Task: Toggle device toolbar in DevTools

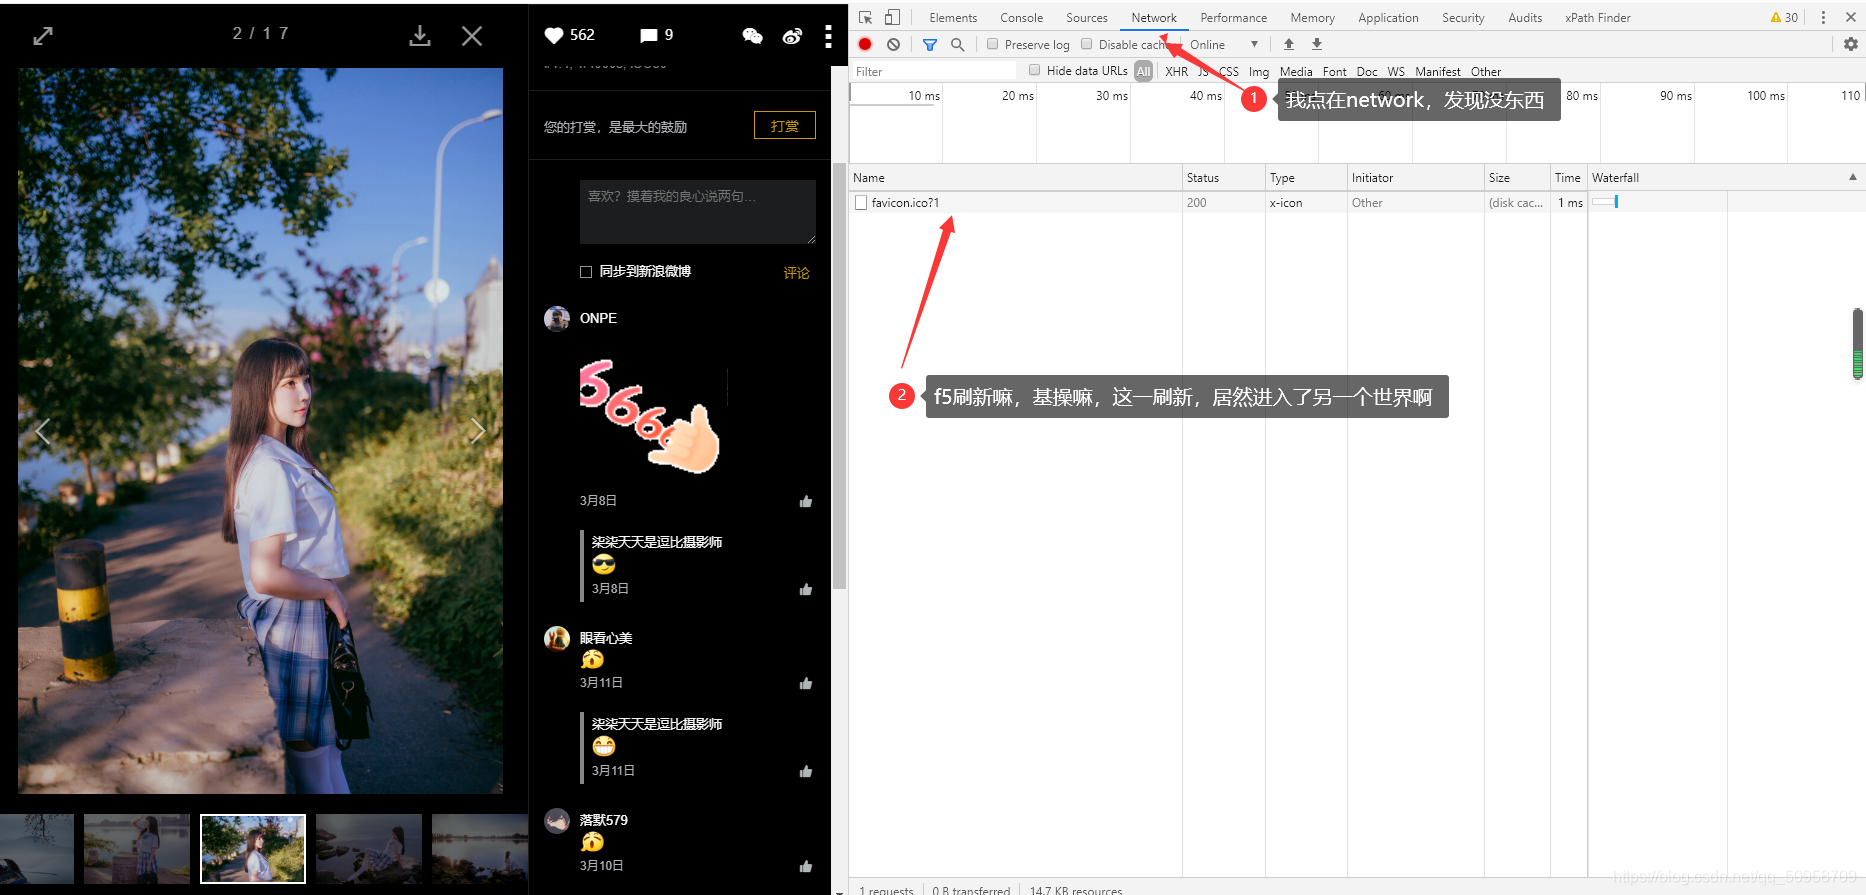Action: click(x=892, y=17)
